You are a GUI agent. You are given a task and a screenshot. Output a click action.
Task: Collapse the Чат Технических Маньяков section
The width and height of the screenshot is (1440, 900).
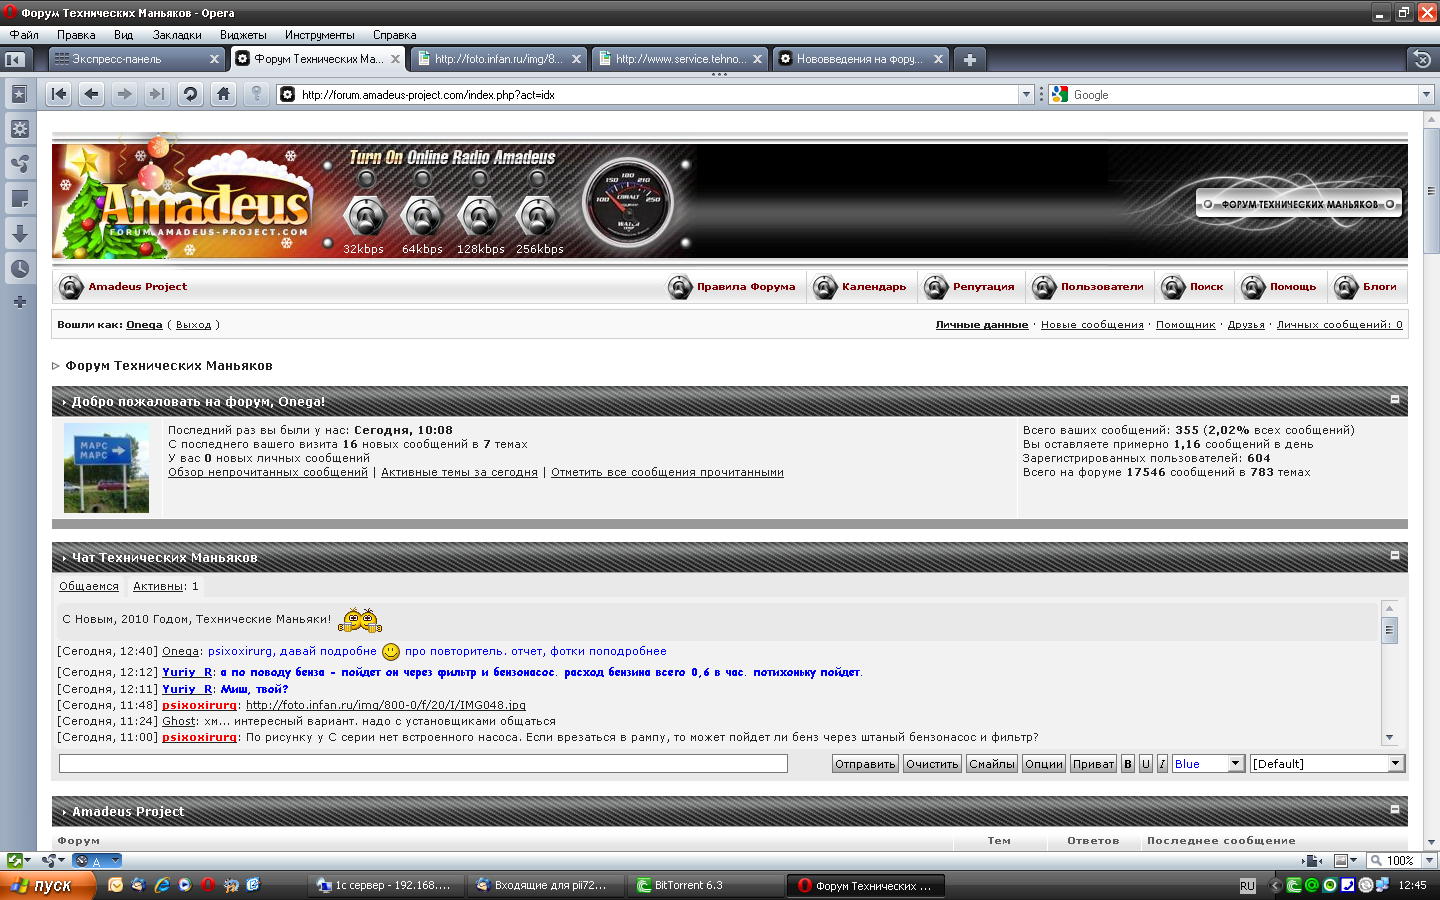[x=1395, y=556]
